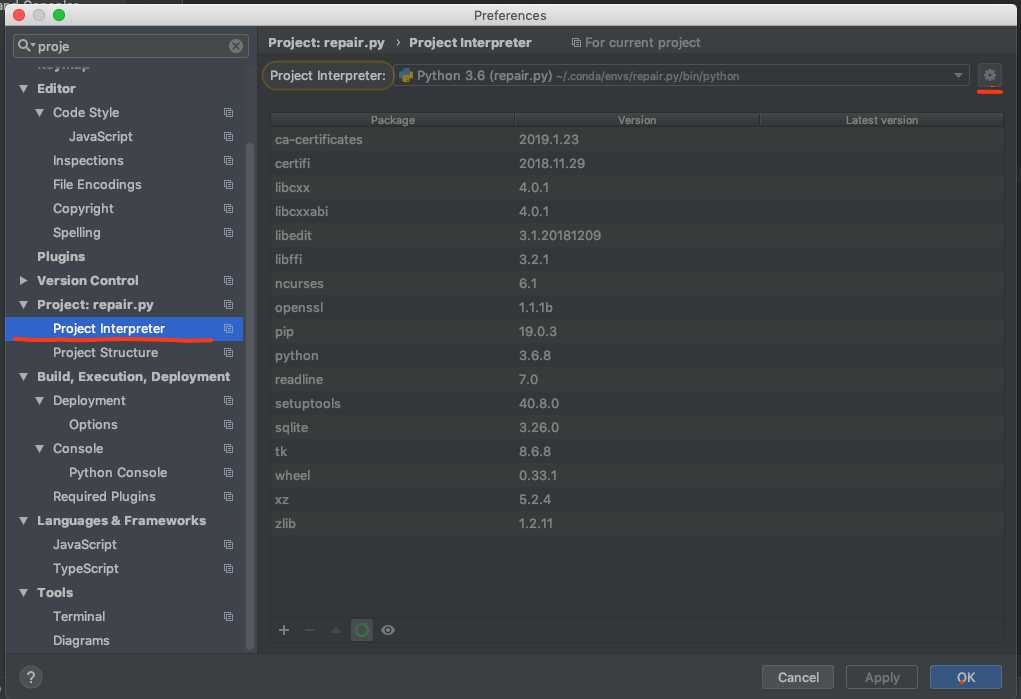Click the magnifier search history icon
Screen dimensions: 1021x699
[x=26, y=46]
